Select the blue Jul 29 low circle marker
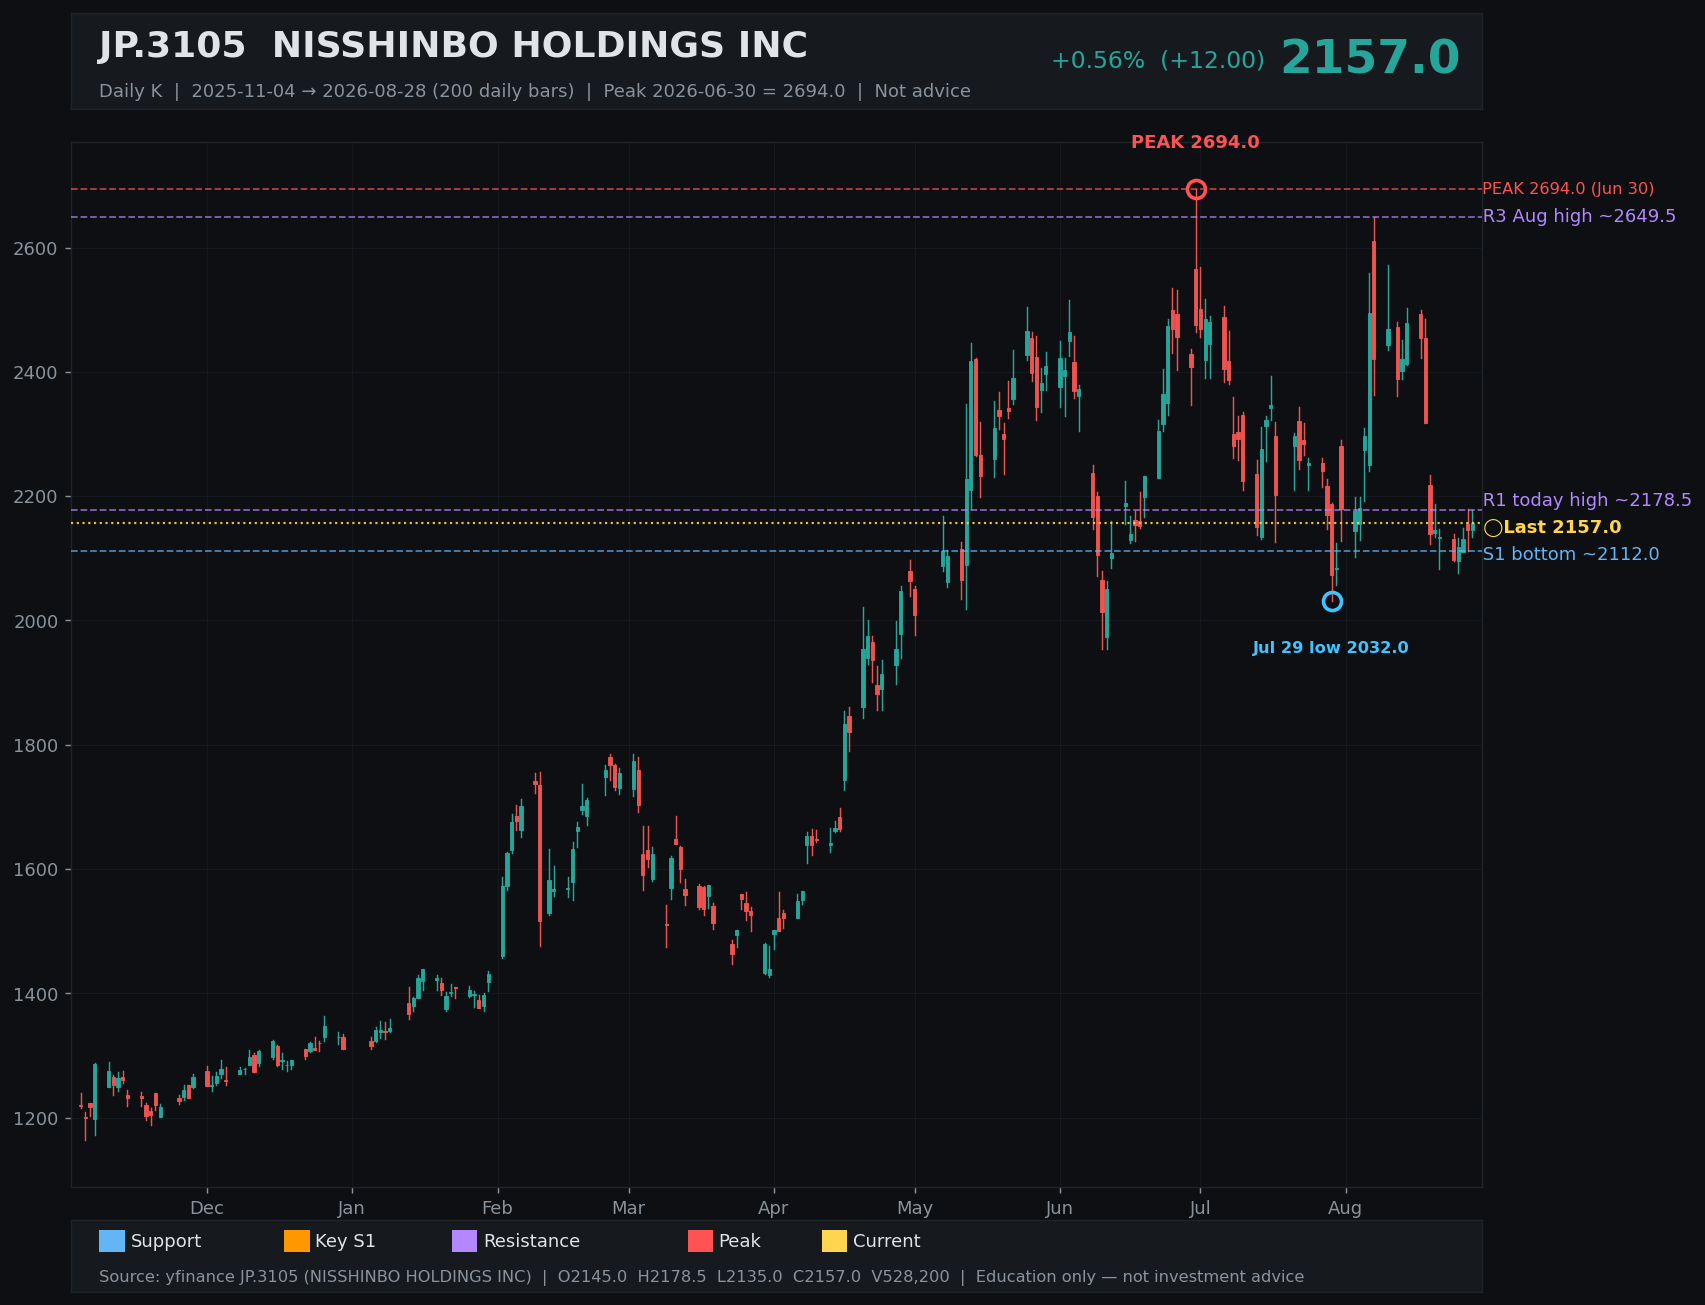The width and height of the screenshot is (1705, 1305). click(x=1332, y=601)
